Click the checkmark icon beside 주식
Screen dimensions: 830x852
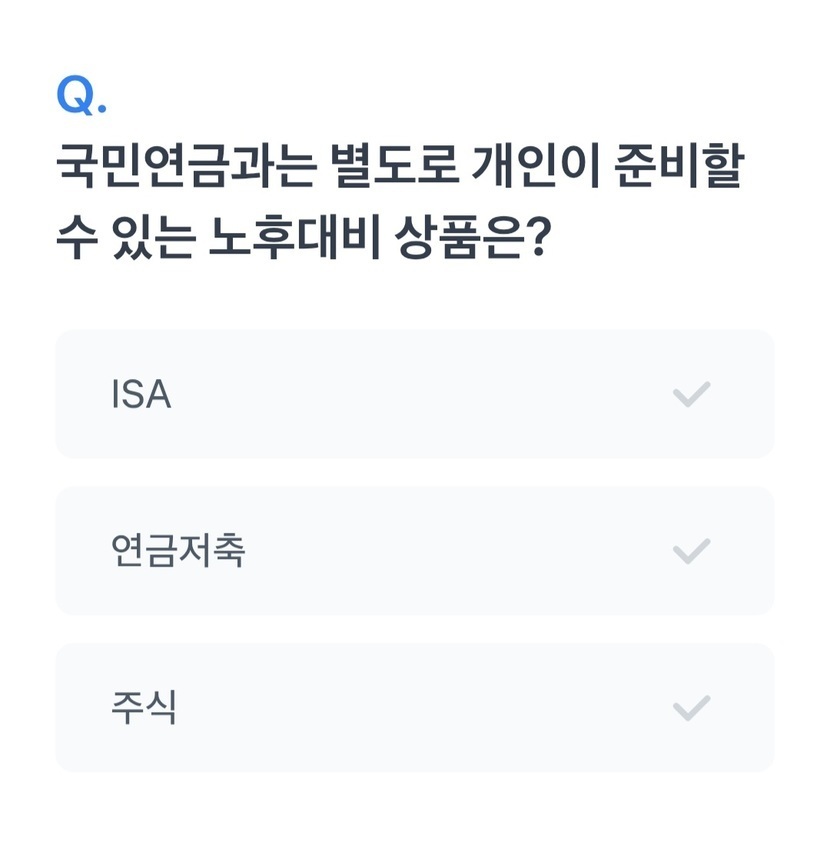tap(691, 708)
